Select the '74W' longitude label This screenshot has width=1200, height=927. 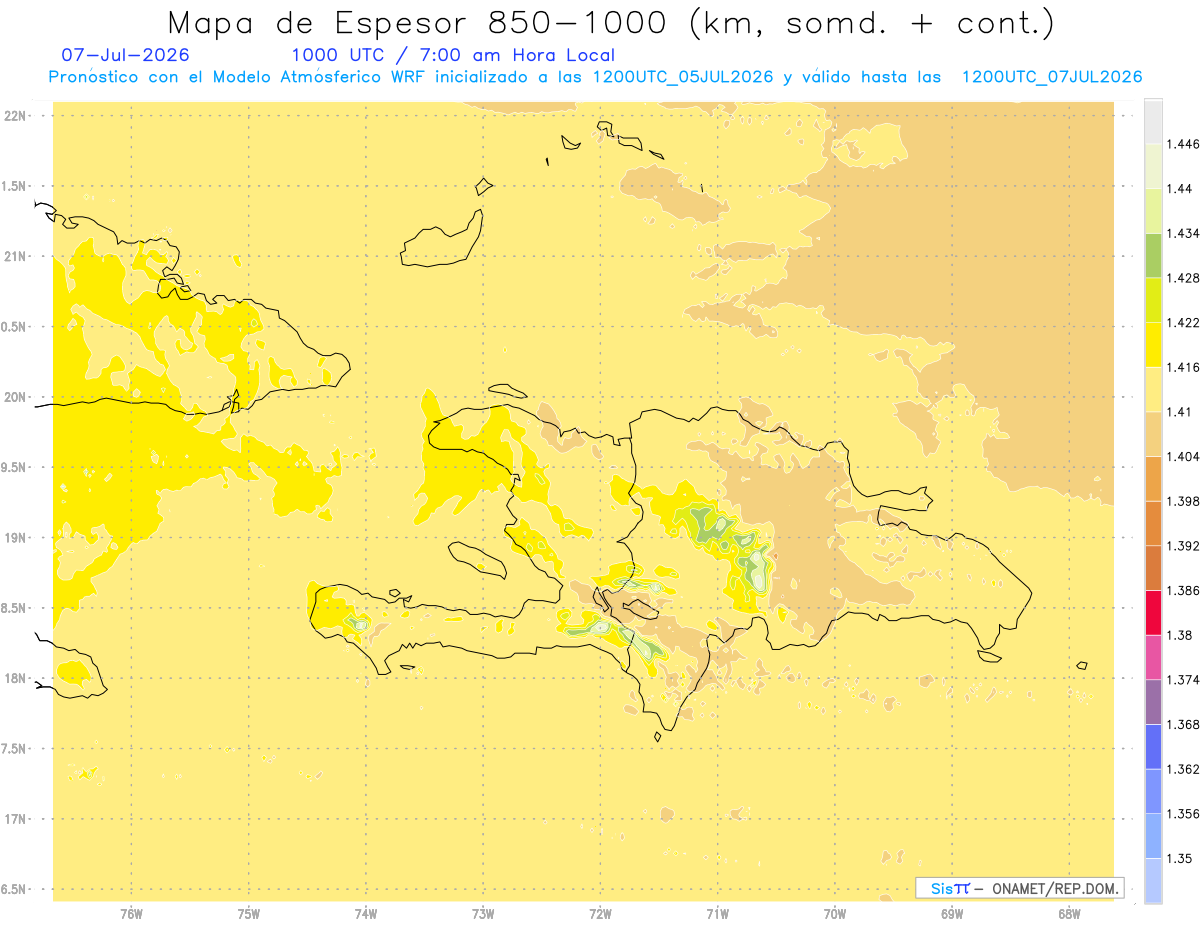(366, 913)
